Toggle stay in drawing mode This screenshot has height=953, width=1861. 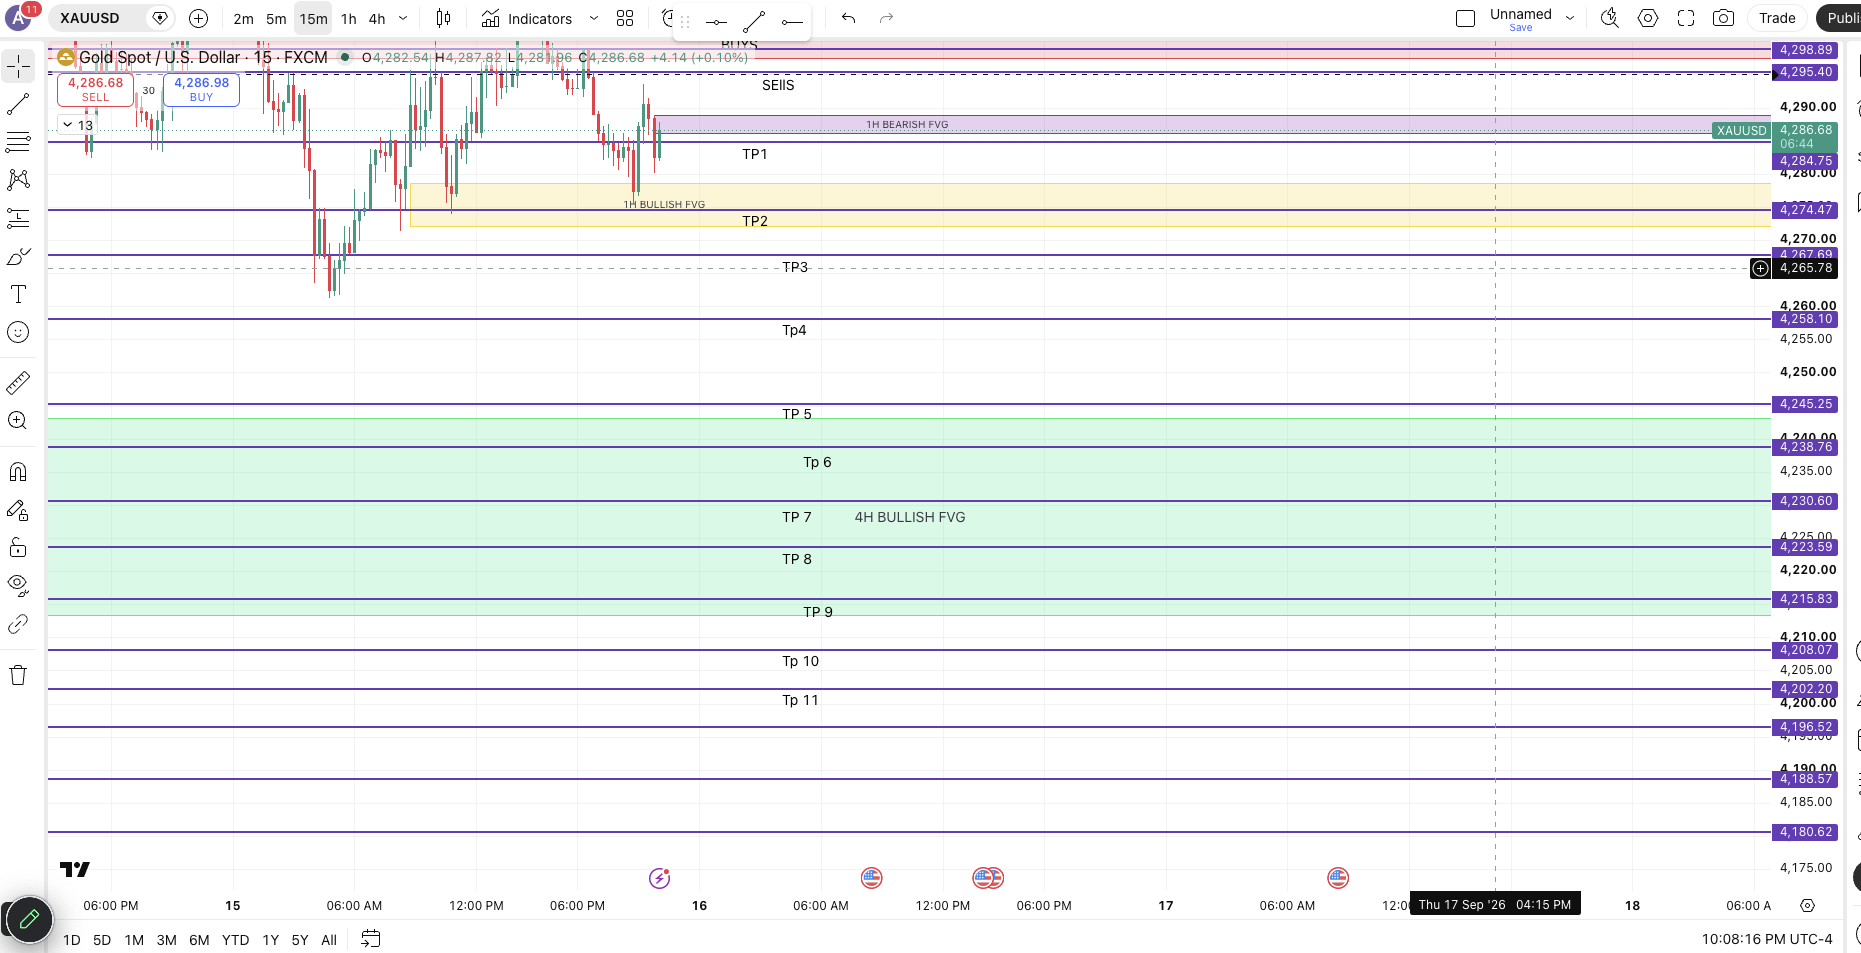click(x=18, y=510)
